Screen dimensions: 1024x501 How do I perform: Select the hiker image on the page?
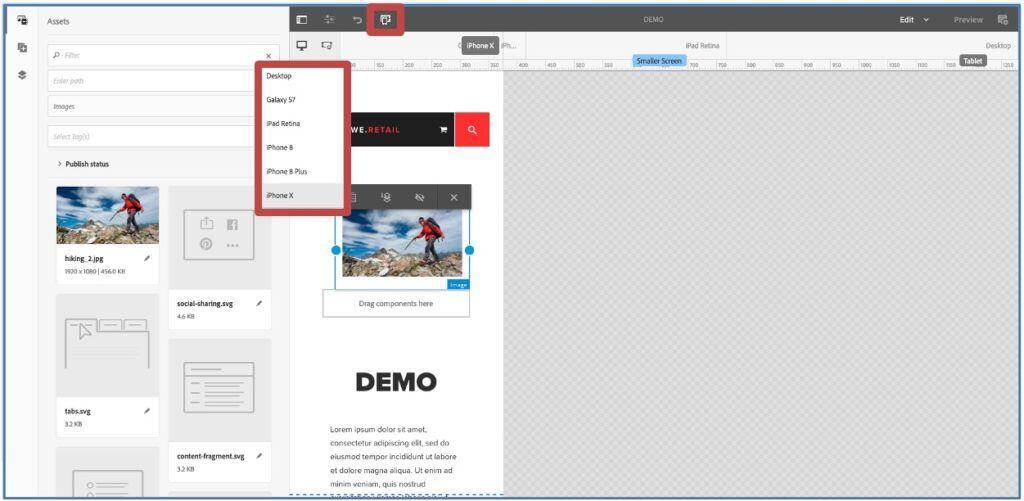pos(402,243)
